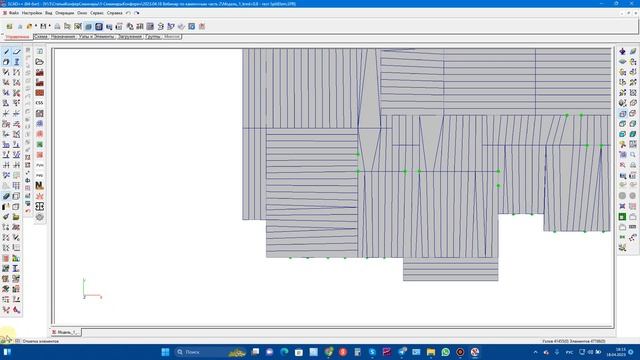Open the Сервис menu
The height and width of the screenshot is (360, 640).
pyautogui.click(x=97, y=13)
